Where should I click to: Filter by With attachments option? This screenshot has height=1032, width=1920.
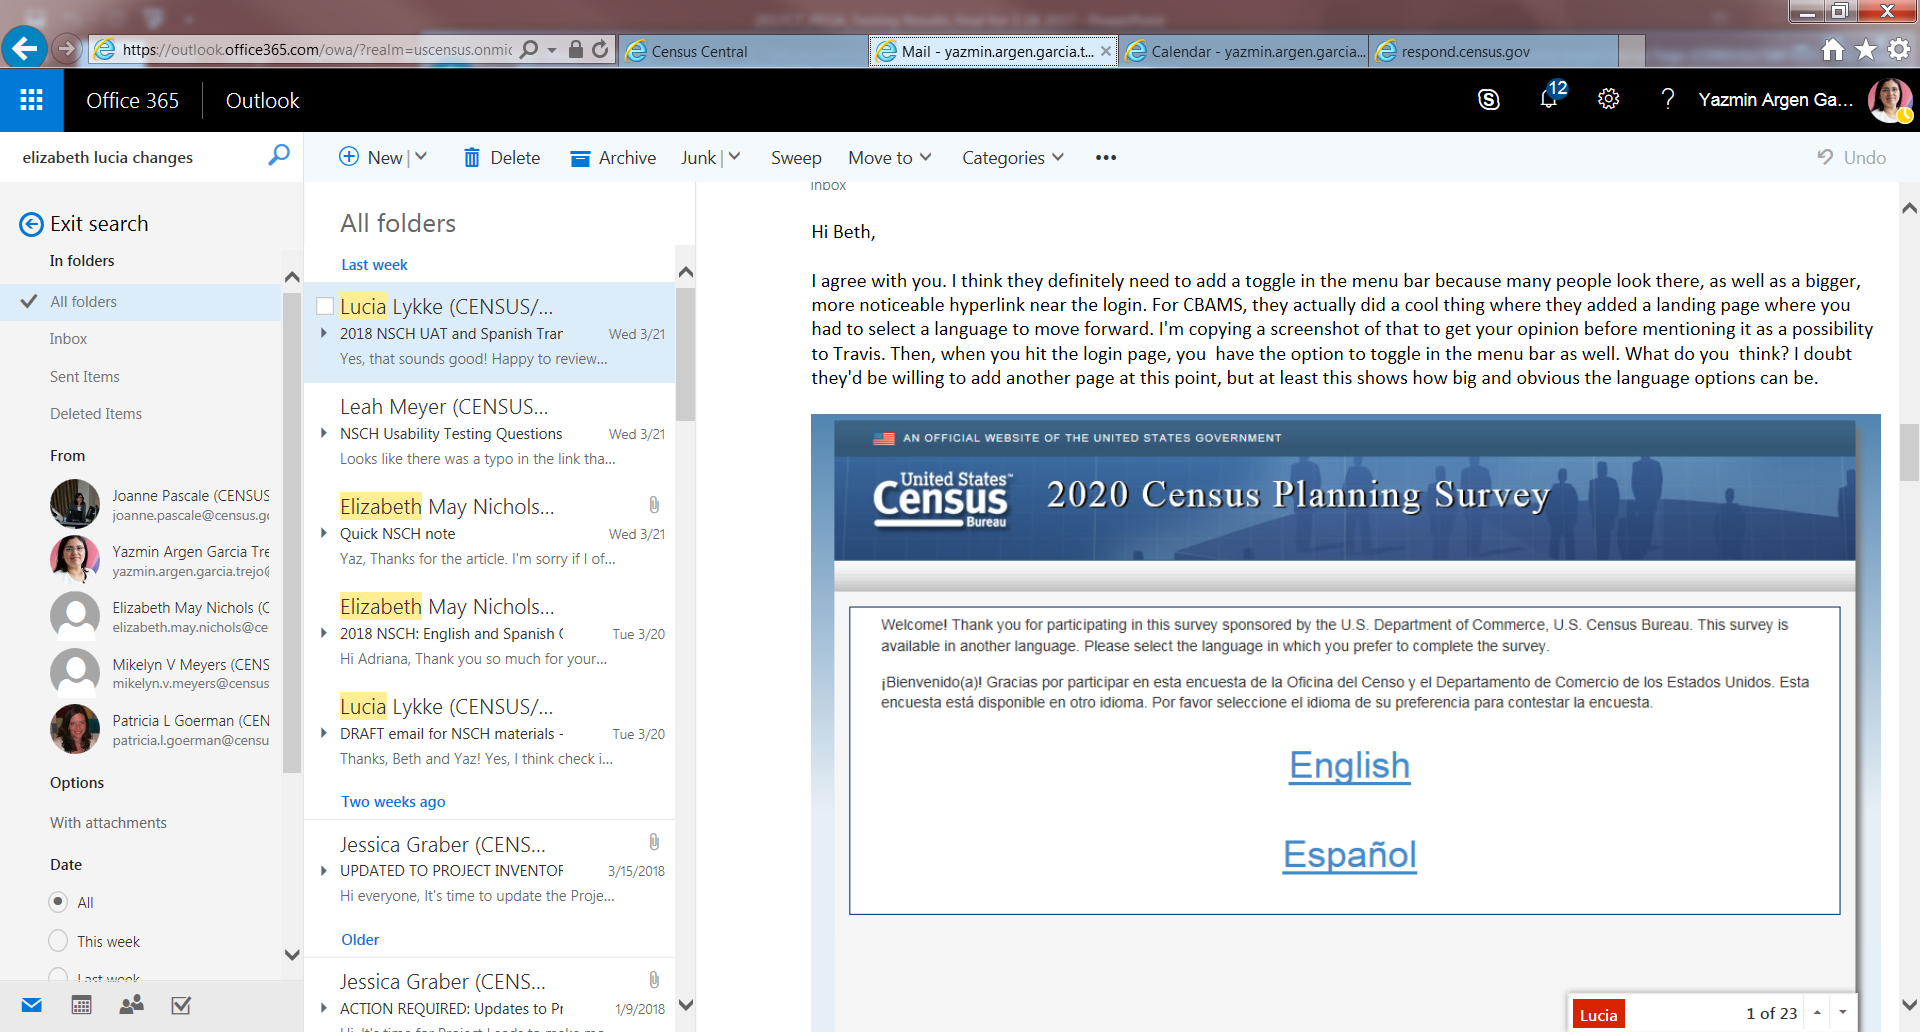[108, 823]
